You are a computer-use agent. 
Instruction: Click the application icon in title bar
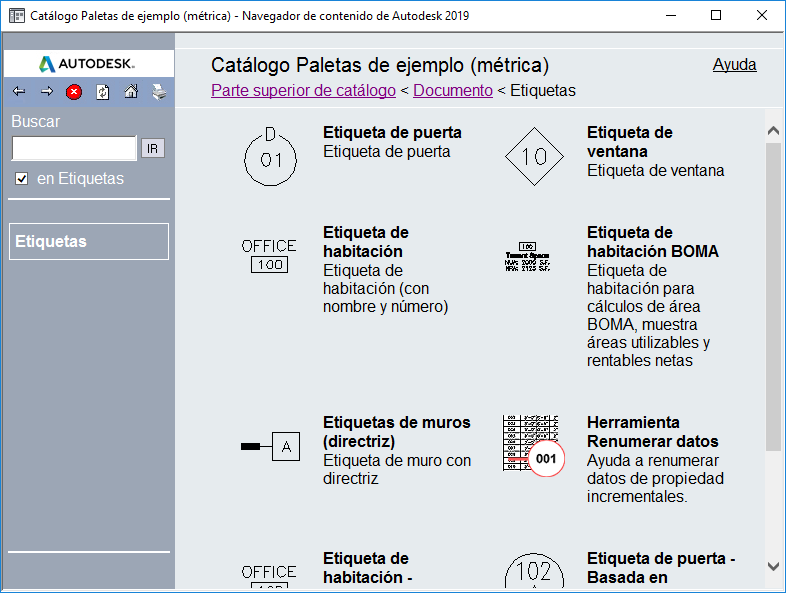click(x=17, y=16)
